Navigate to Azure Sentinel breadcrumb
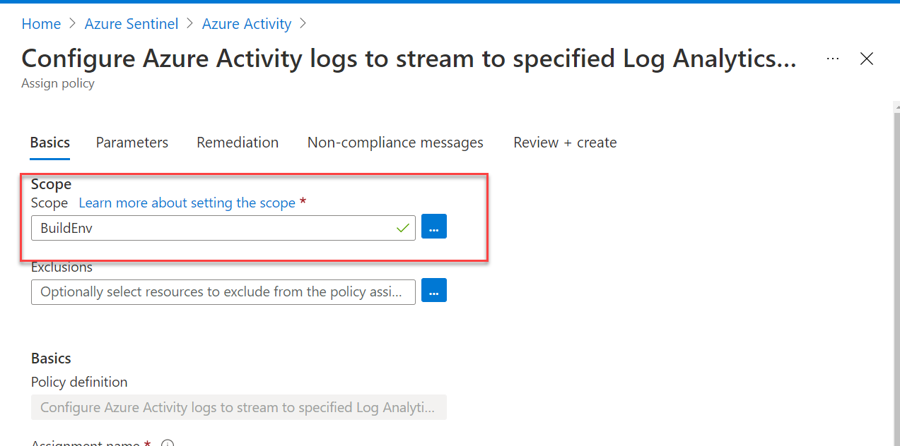Viewport: 900px width, 446px height. click(131, 23)
